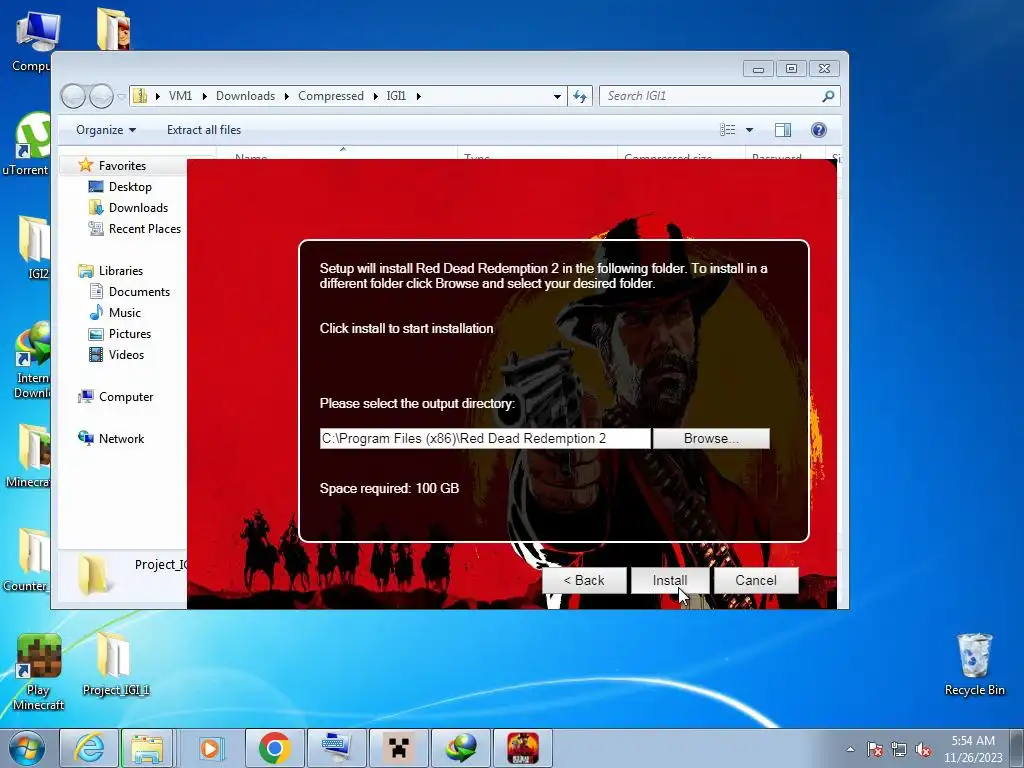This screenshot has height=768, width=1024.
Task: Cancel the Red Dead Redemption 2 setup
Action: tap(756, 580)
